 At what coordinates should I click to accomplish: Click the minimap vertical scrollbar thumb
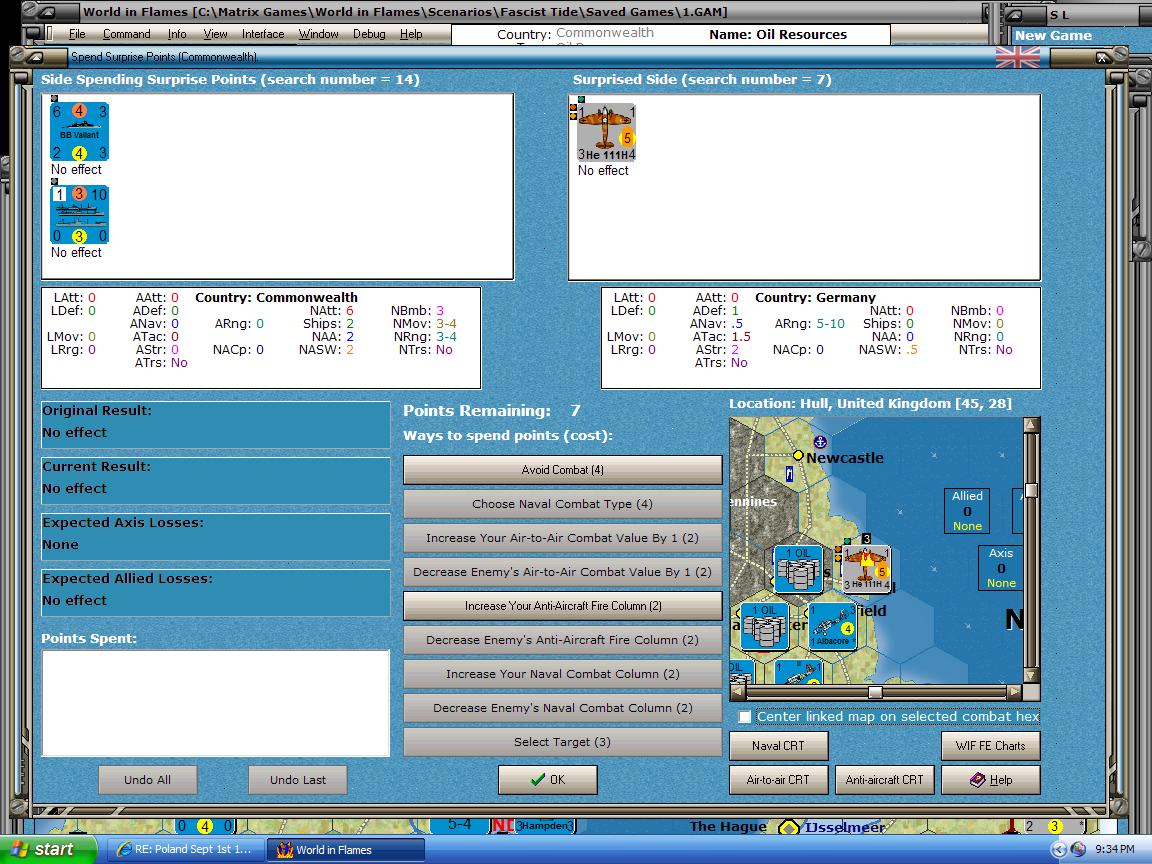click(1032, 491)
